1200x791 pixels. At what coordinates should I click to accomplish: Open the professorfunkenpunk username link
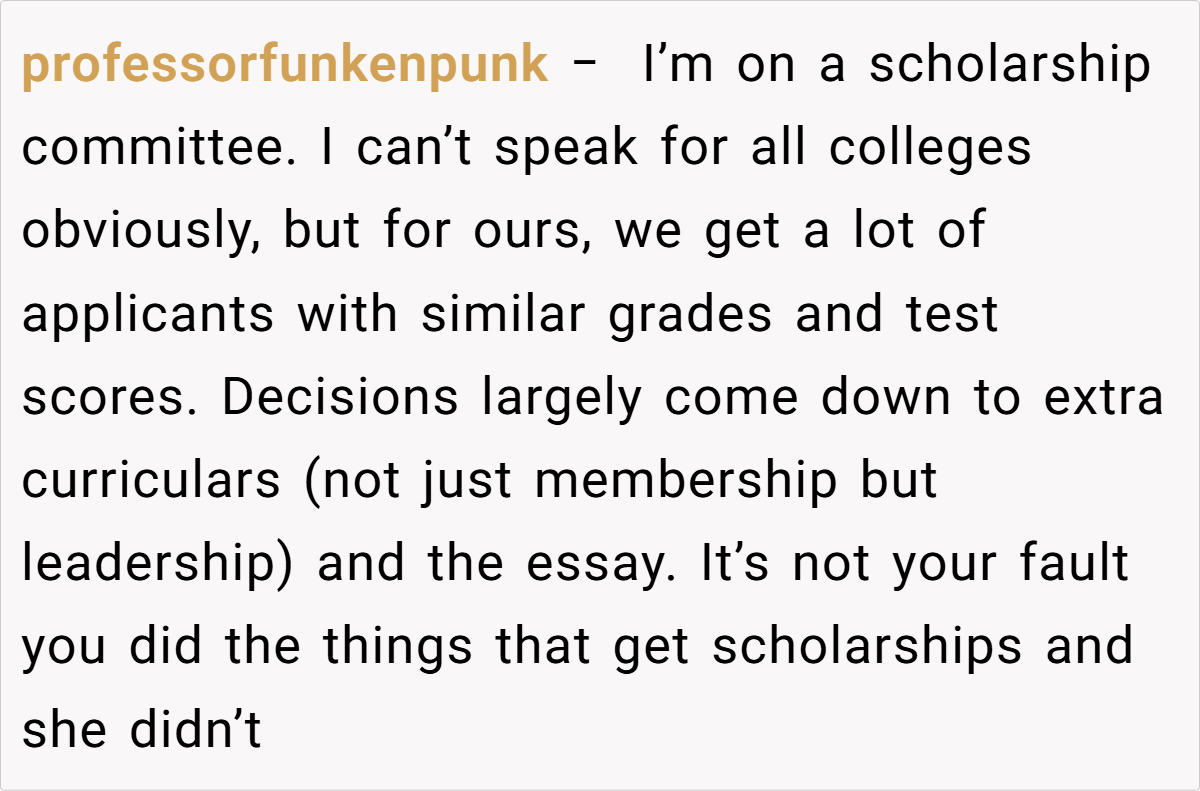click(x=285, y=66)
